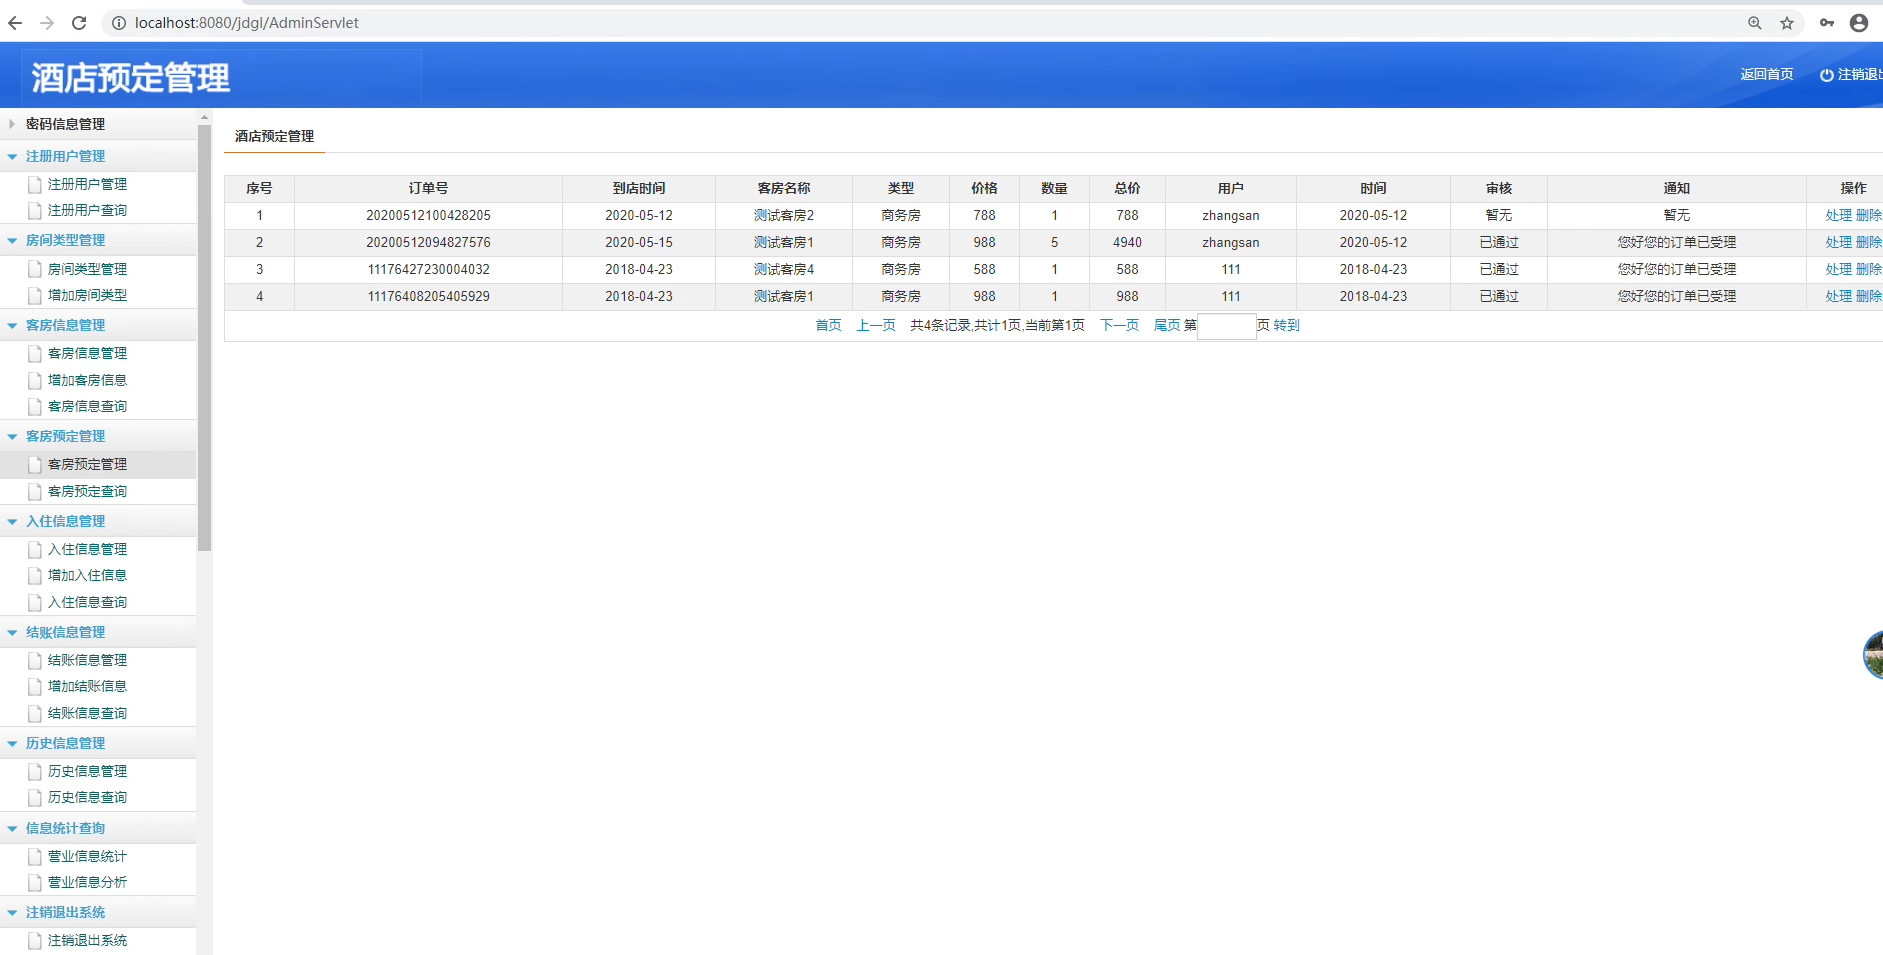Click the page number input field
Viewport: 1883px width, 955px height.
click(x=1226, y=326)
